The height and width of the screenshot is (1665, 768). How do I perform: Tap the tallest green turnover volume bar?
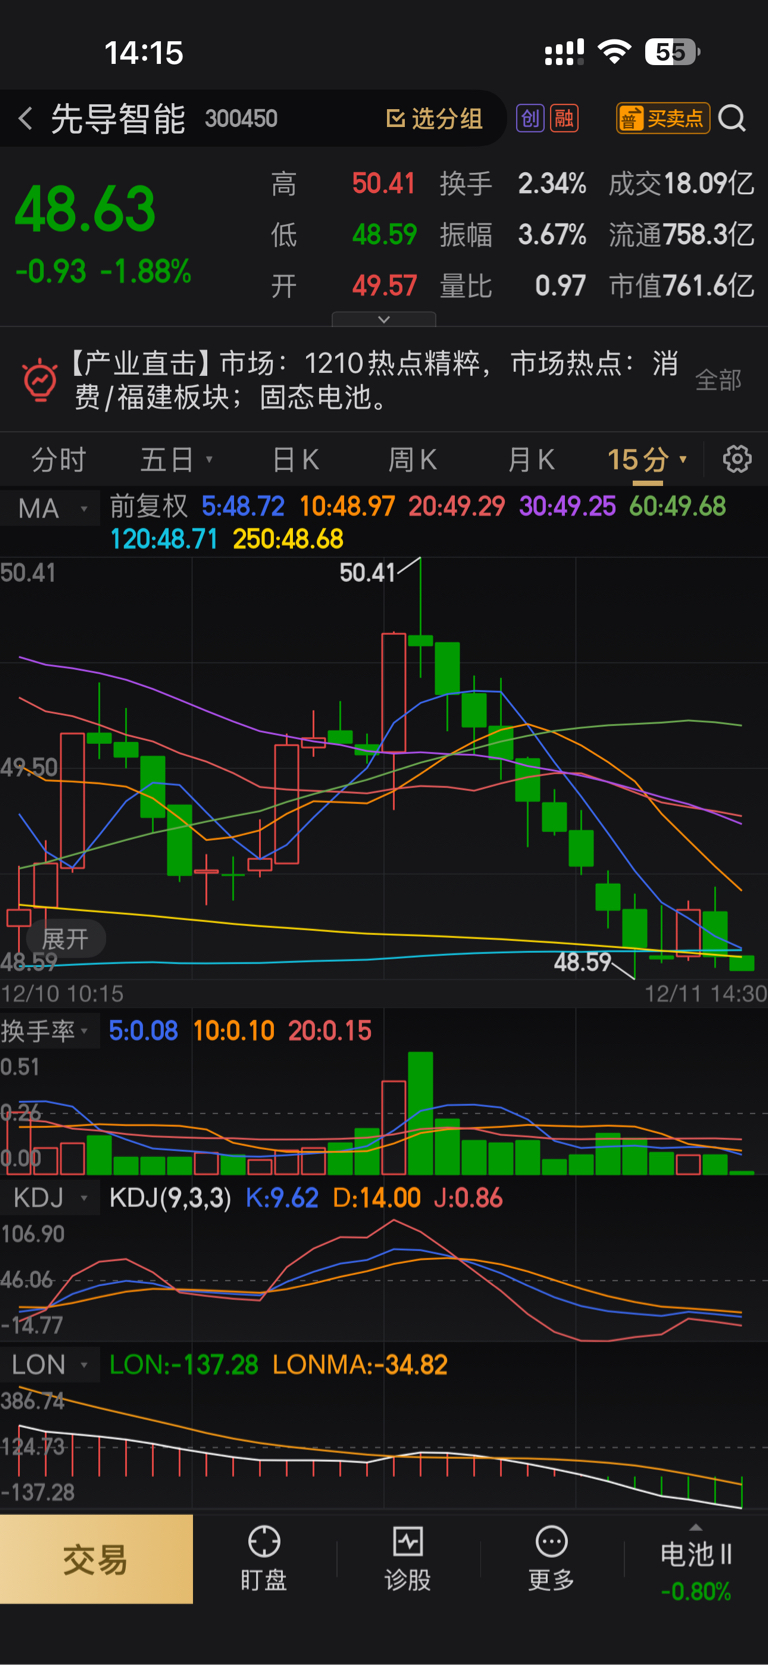click(x=420, y=1113)
